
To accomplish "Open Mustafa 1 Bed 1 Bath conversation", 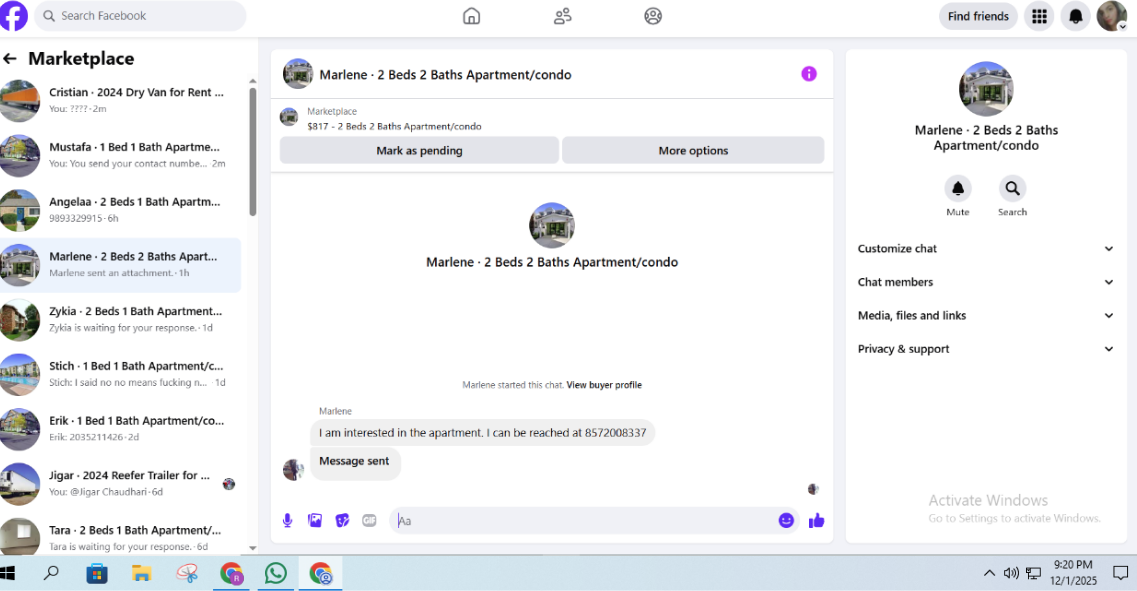I will (120, 155).
